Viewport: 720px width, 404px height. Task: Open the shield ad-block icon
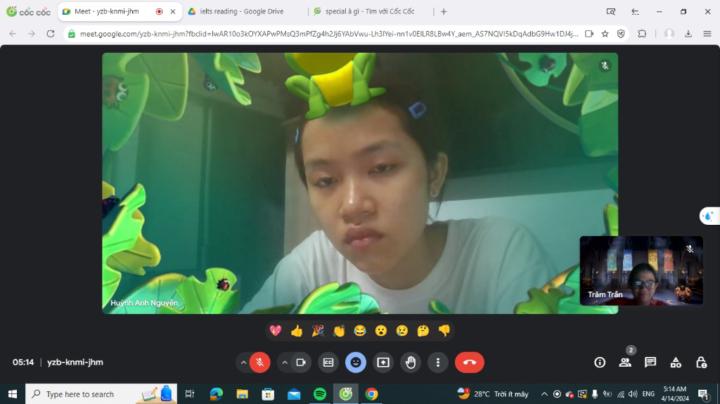point(621,34)
